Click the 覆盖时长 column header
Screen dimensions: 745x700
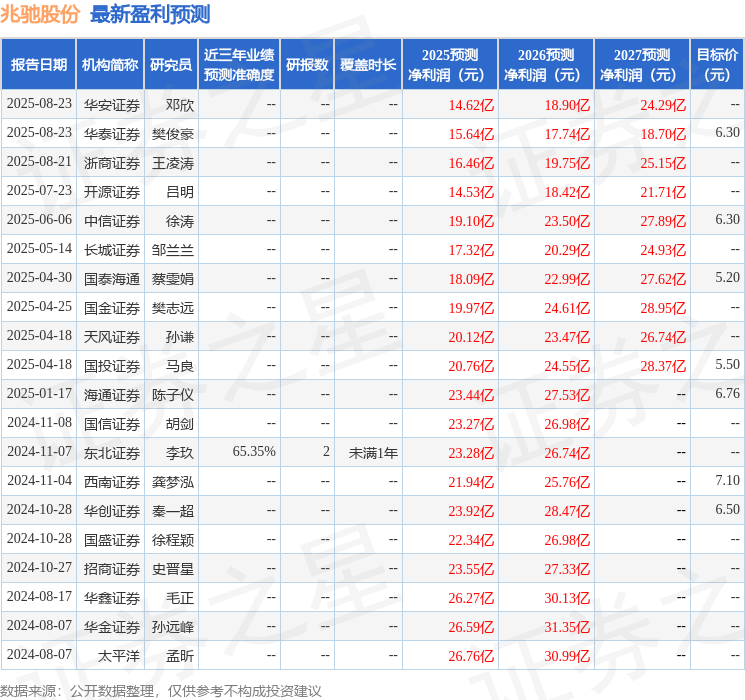click(x=368, y=64)
